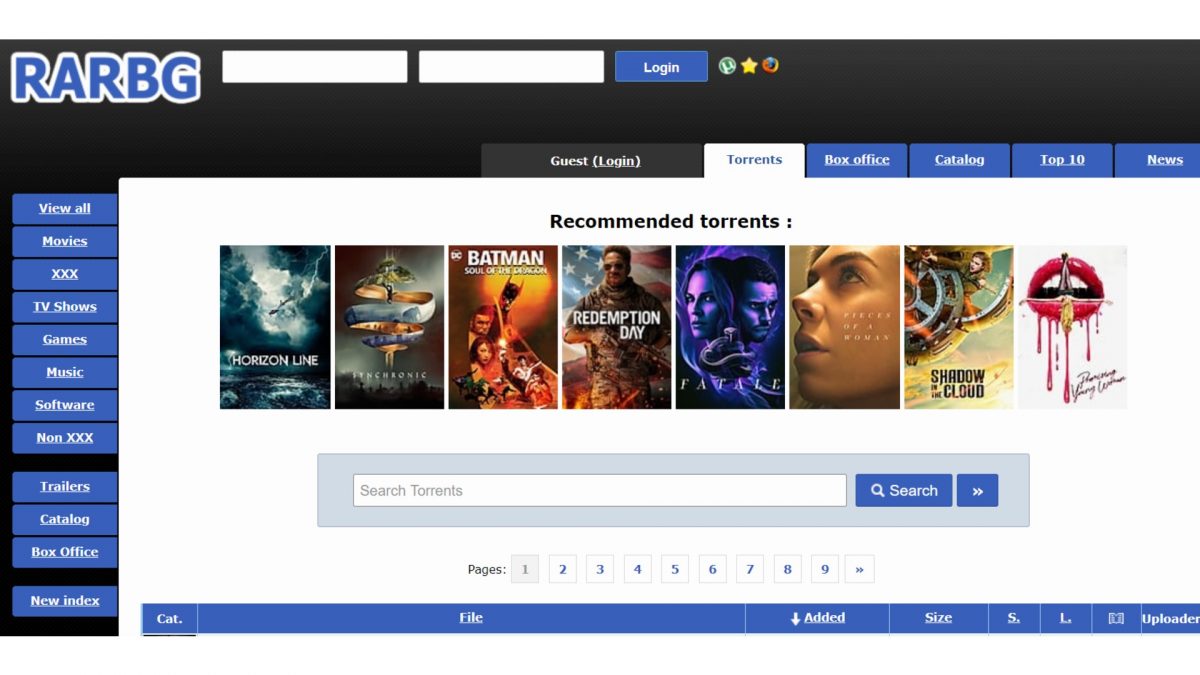
Task: Click the Firefox icon in header
Action: (x=770, y=66)
